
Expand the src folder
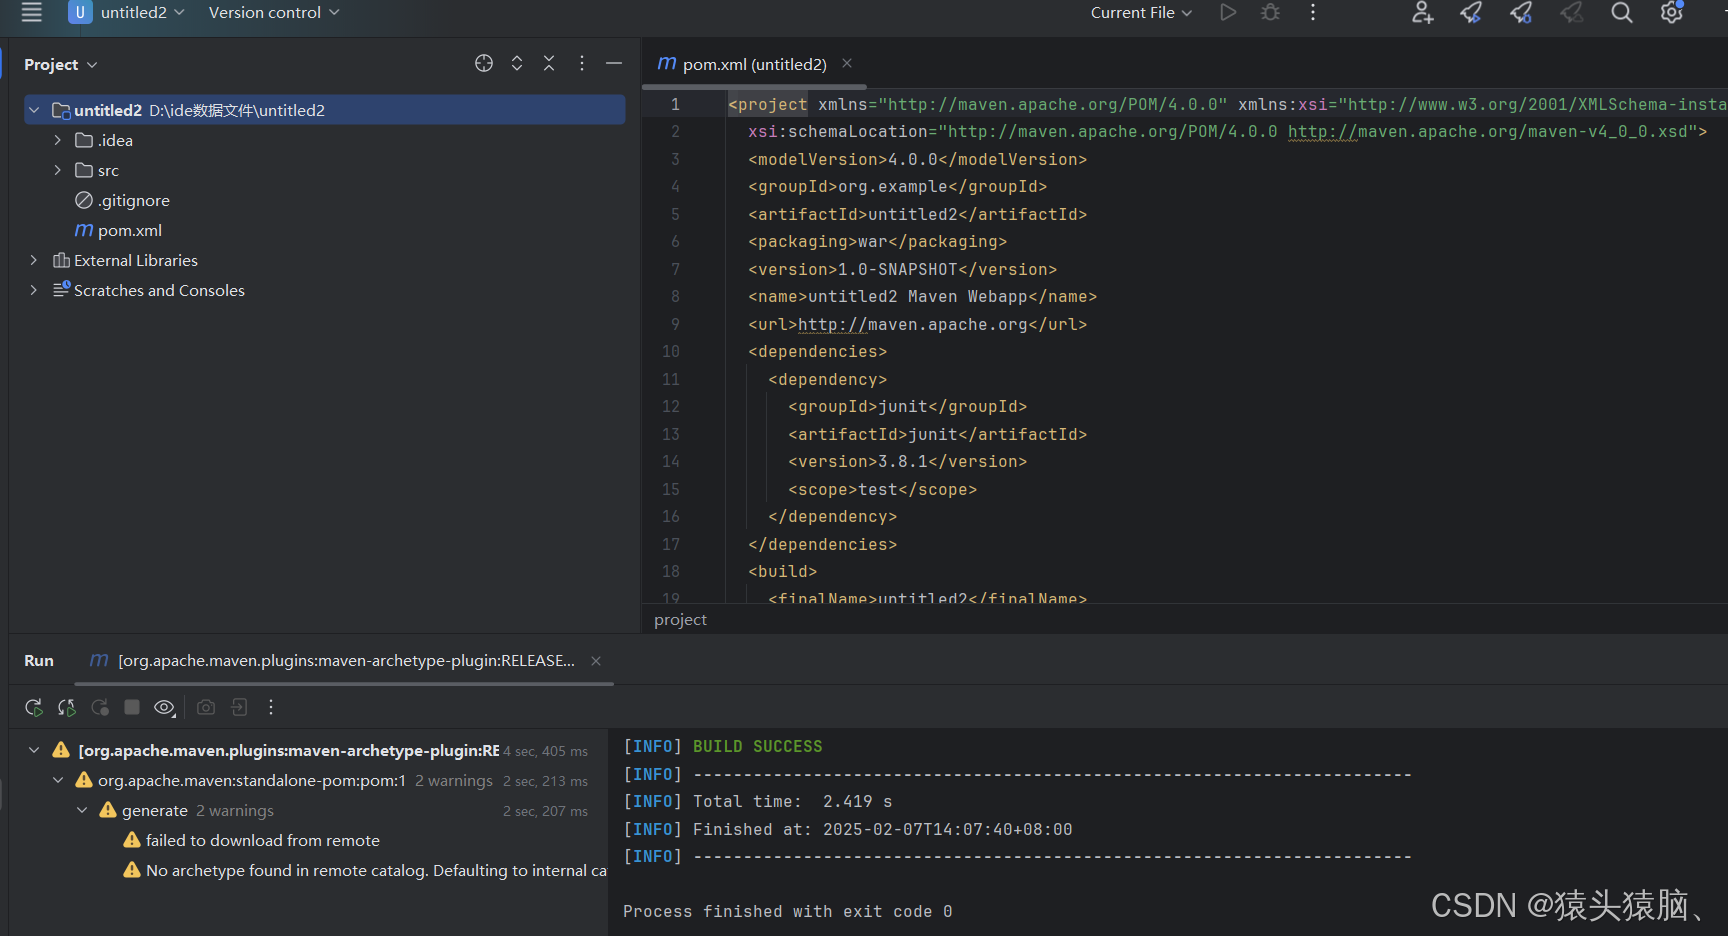pos(57,170)
